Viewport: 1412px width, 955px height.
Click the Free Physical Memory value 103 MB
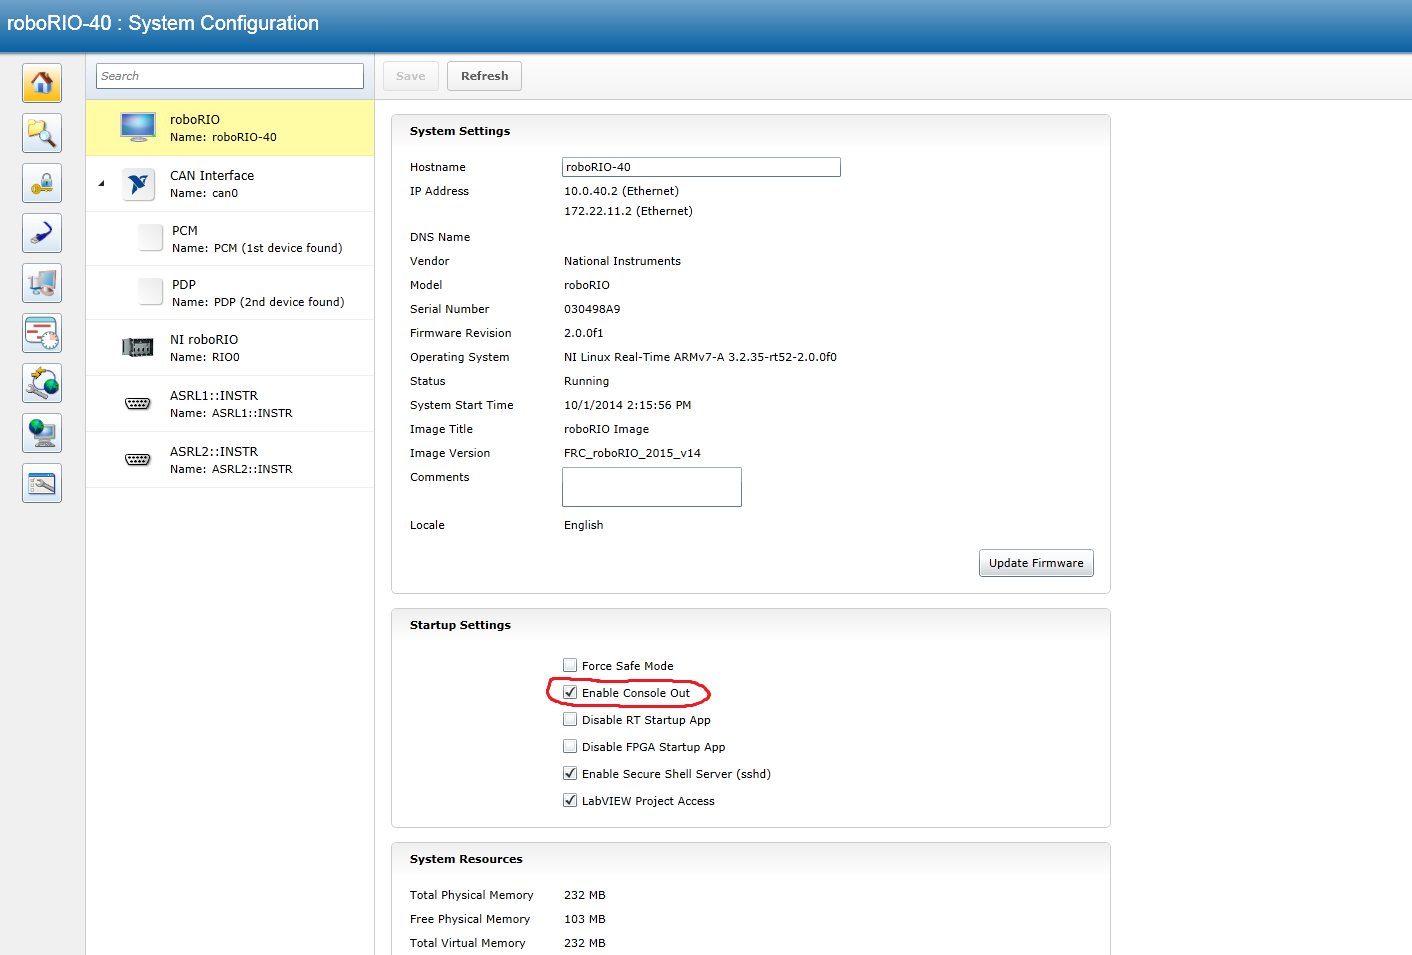pyautogui.click(x=585, y=919)
